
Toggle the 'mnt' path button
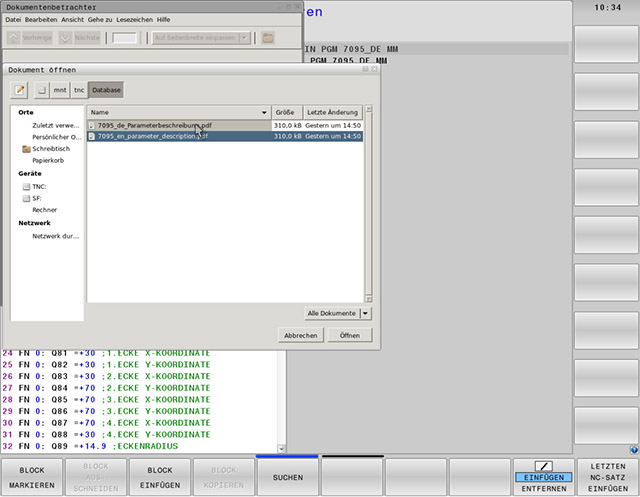click(60, 90)
